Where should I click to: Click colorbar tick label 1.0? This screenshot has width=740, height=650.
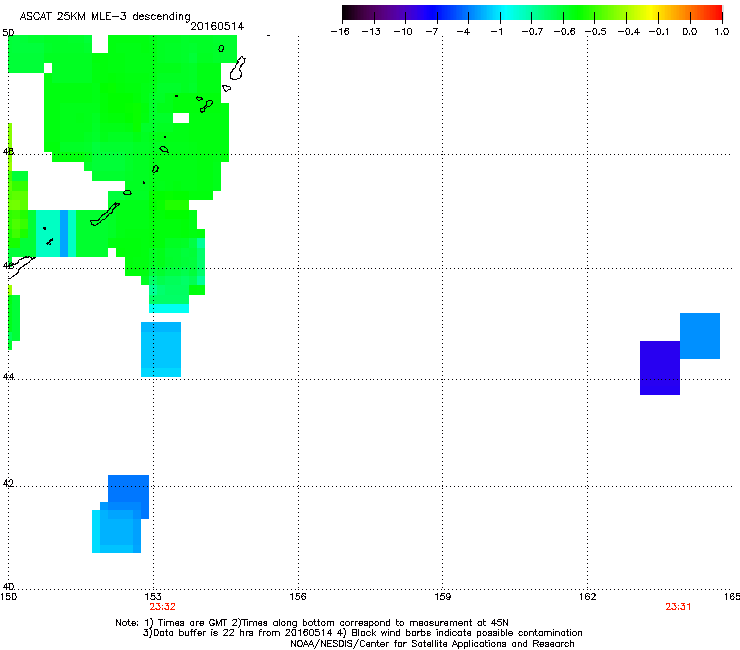[722, 32]
